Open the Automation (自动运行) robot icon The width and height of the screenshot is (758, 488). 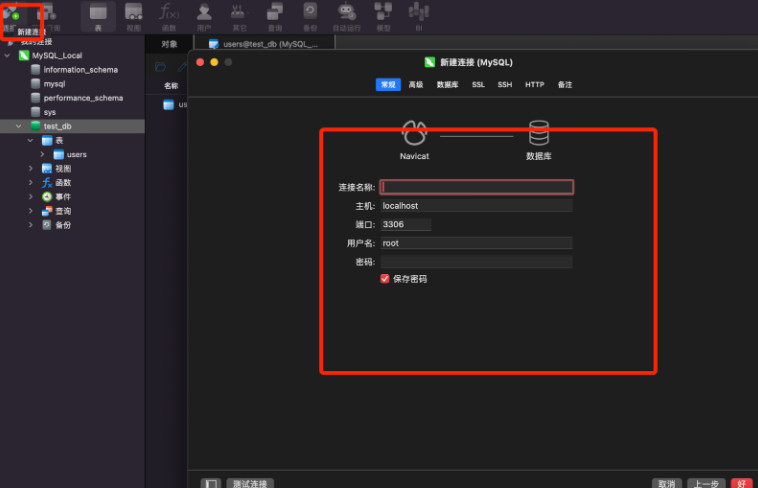click(346, 12)
